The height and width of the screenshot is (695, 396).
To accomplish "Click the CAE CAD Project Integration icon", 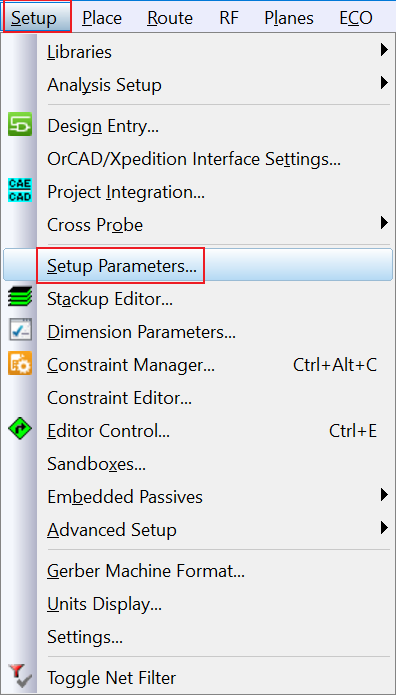I will [x=20, y=191].
